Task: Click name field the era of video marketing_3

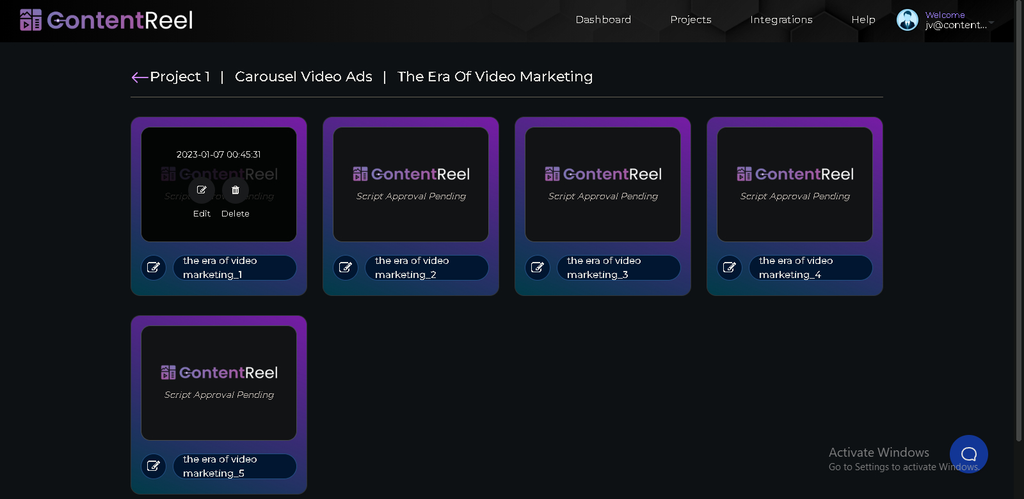Action: pos(618,268)
